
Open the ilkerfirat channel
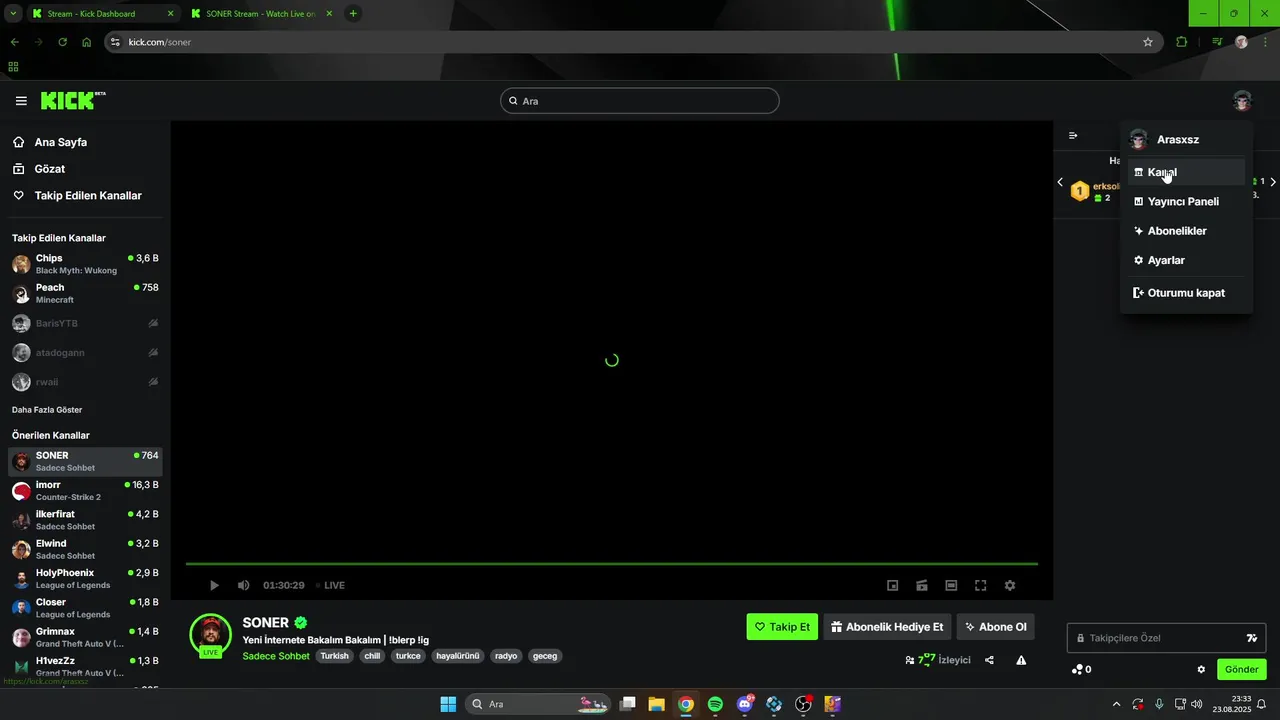(85, 520)
